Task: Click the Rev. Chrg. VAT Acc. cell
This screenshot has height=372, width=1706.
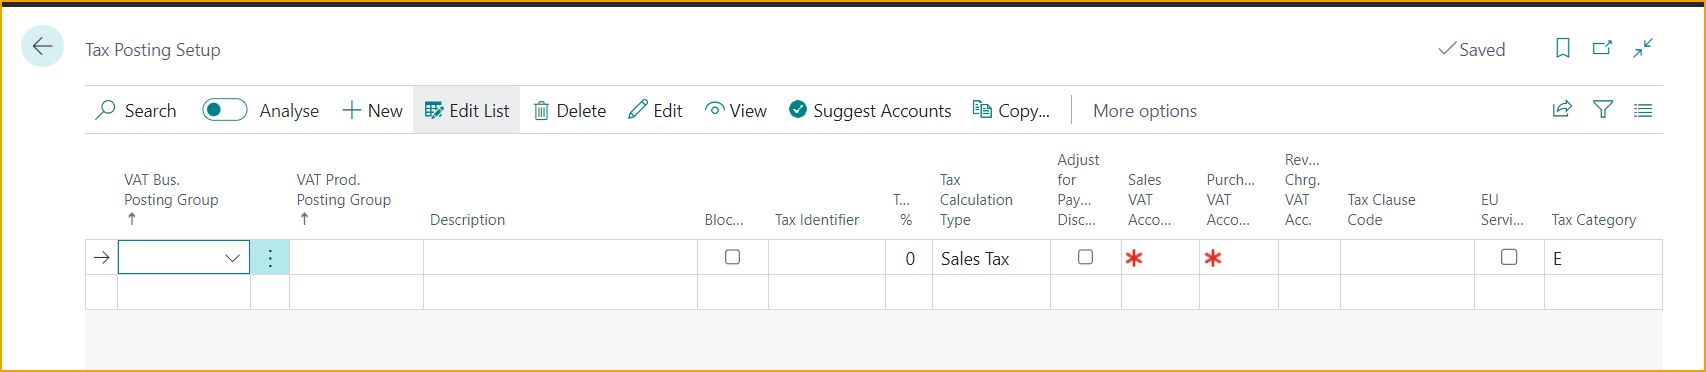Action: point(1309,258)
